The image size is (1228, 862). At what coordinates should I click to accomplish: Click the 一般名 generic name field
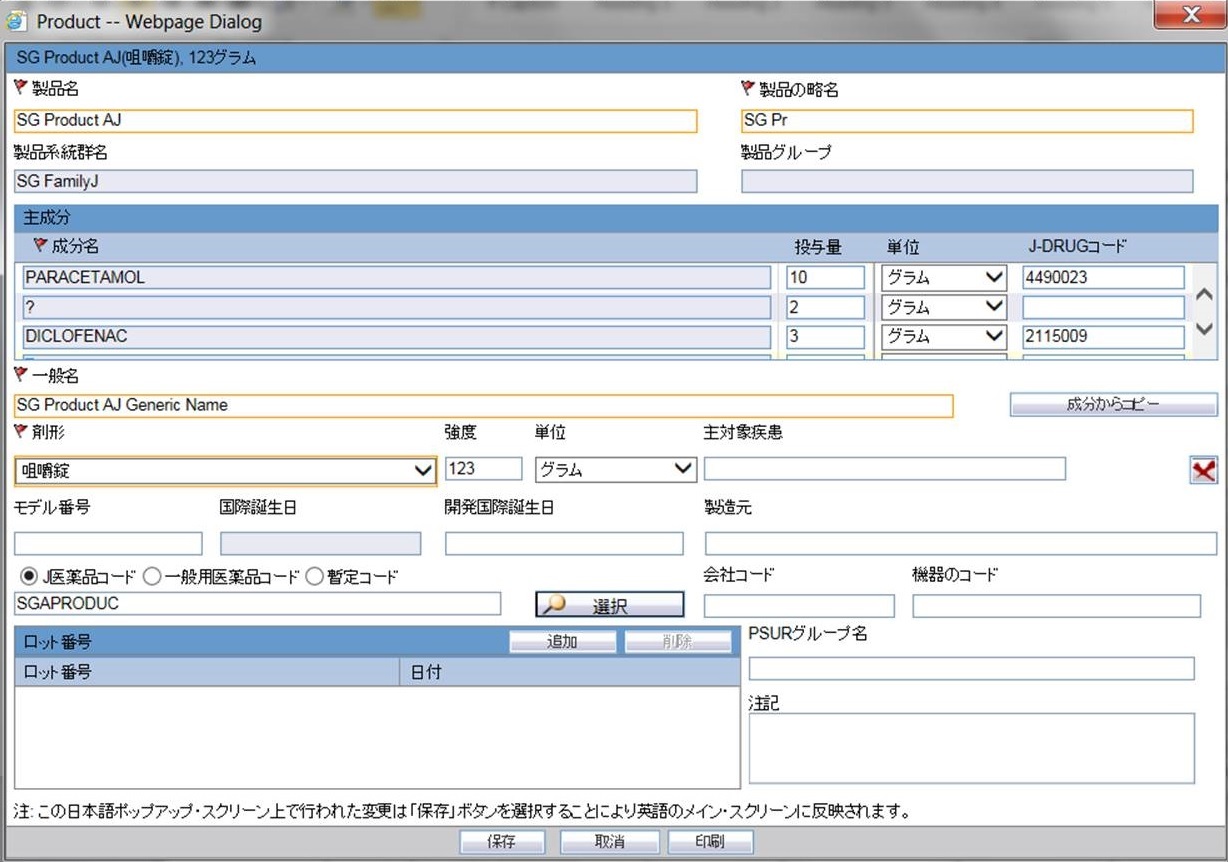coord(483,405)
